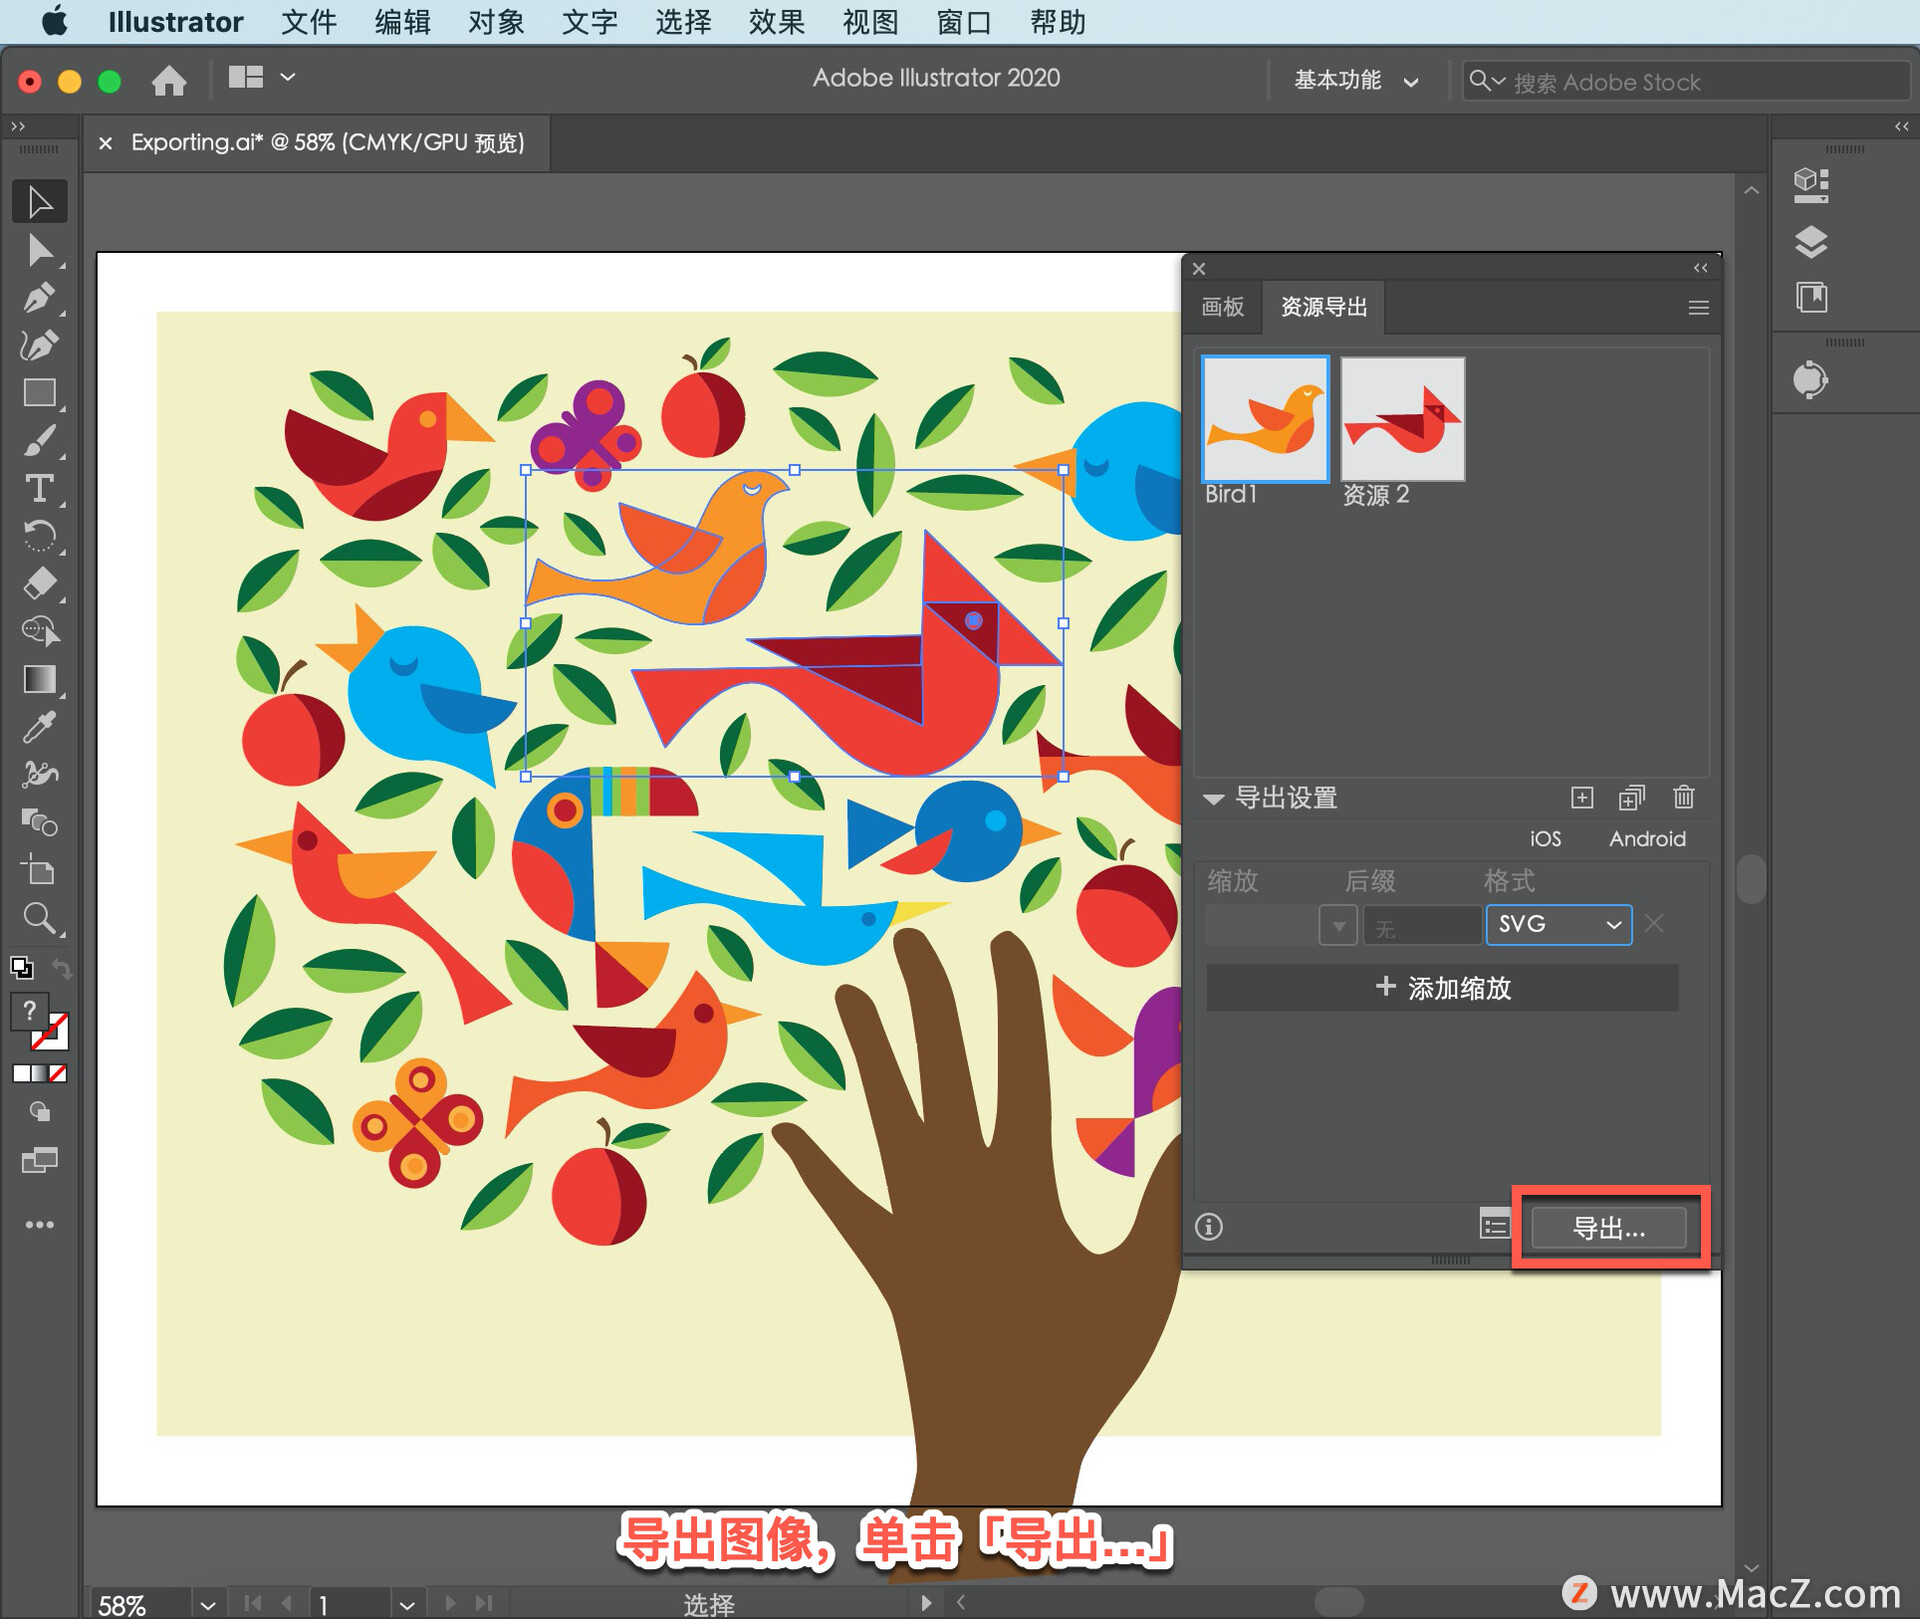Open the Properties panel icon
The image size is (1920, 1619).
1812,185
